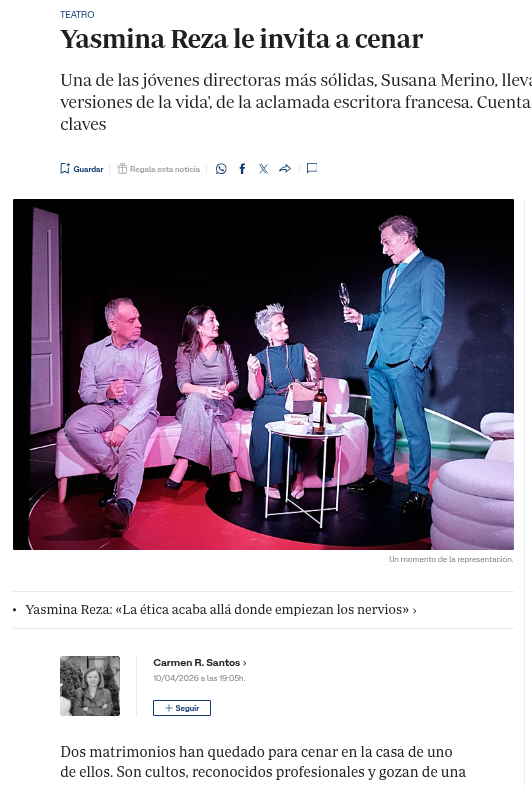Share the article on X
This screenshot has height=786, width=532.
263,169
